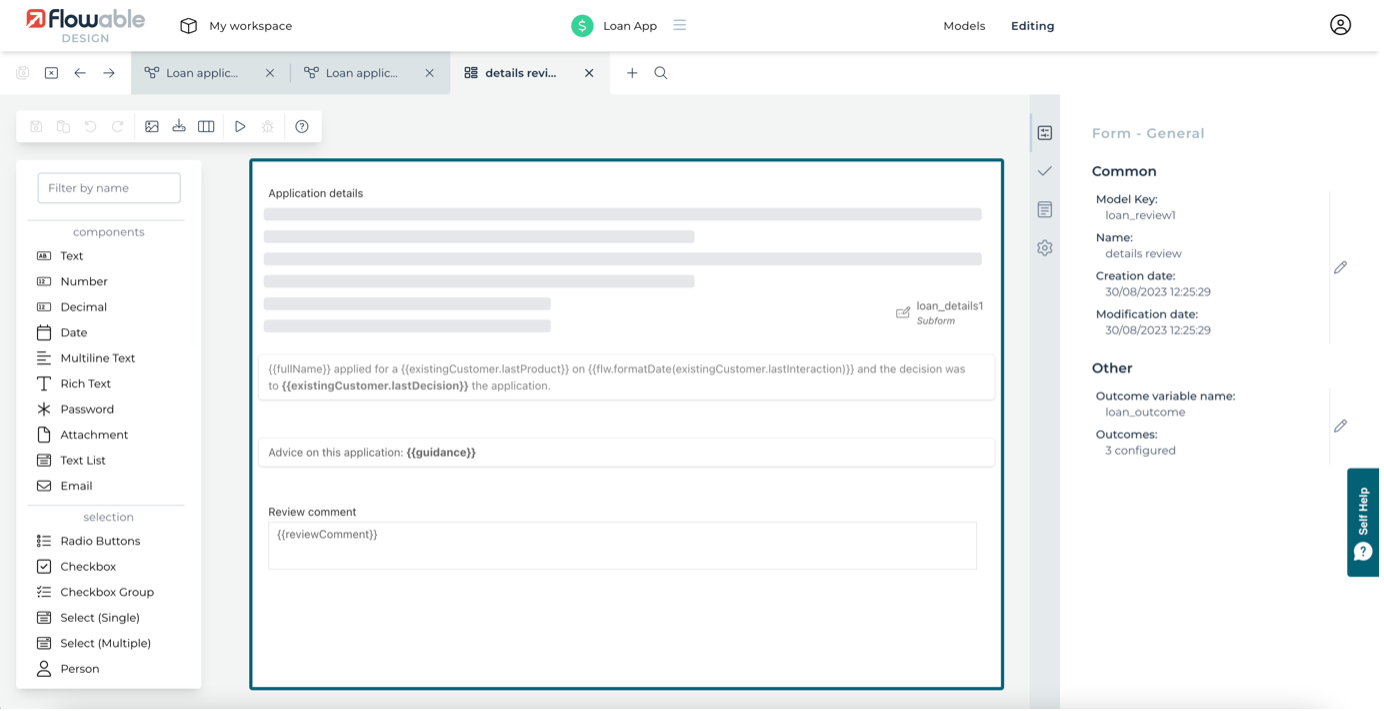1384x711 pixels.
Task: Click the download icon in editor toolbar
Action: coord(179,127)
